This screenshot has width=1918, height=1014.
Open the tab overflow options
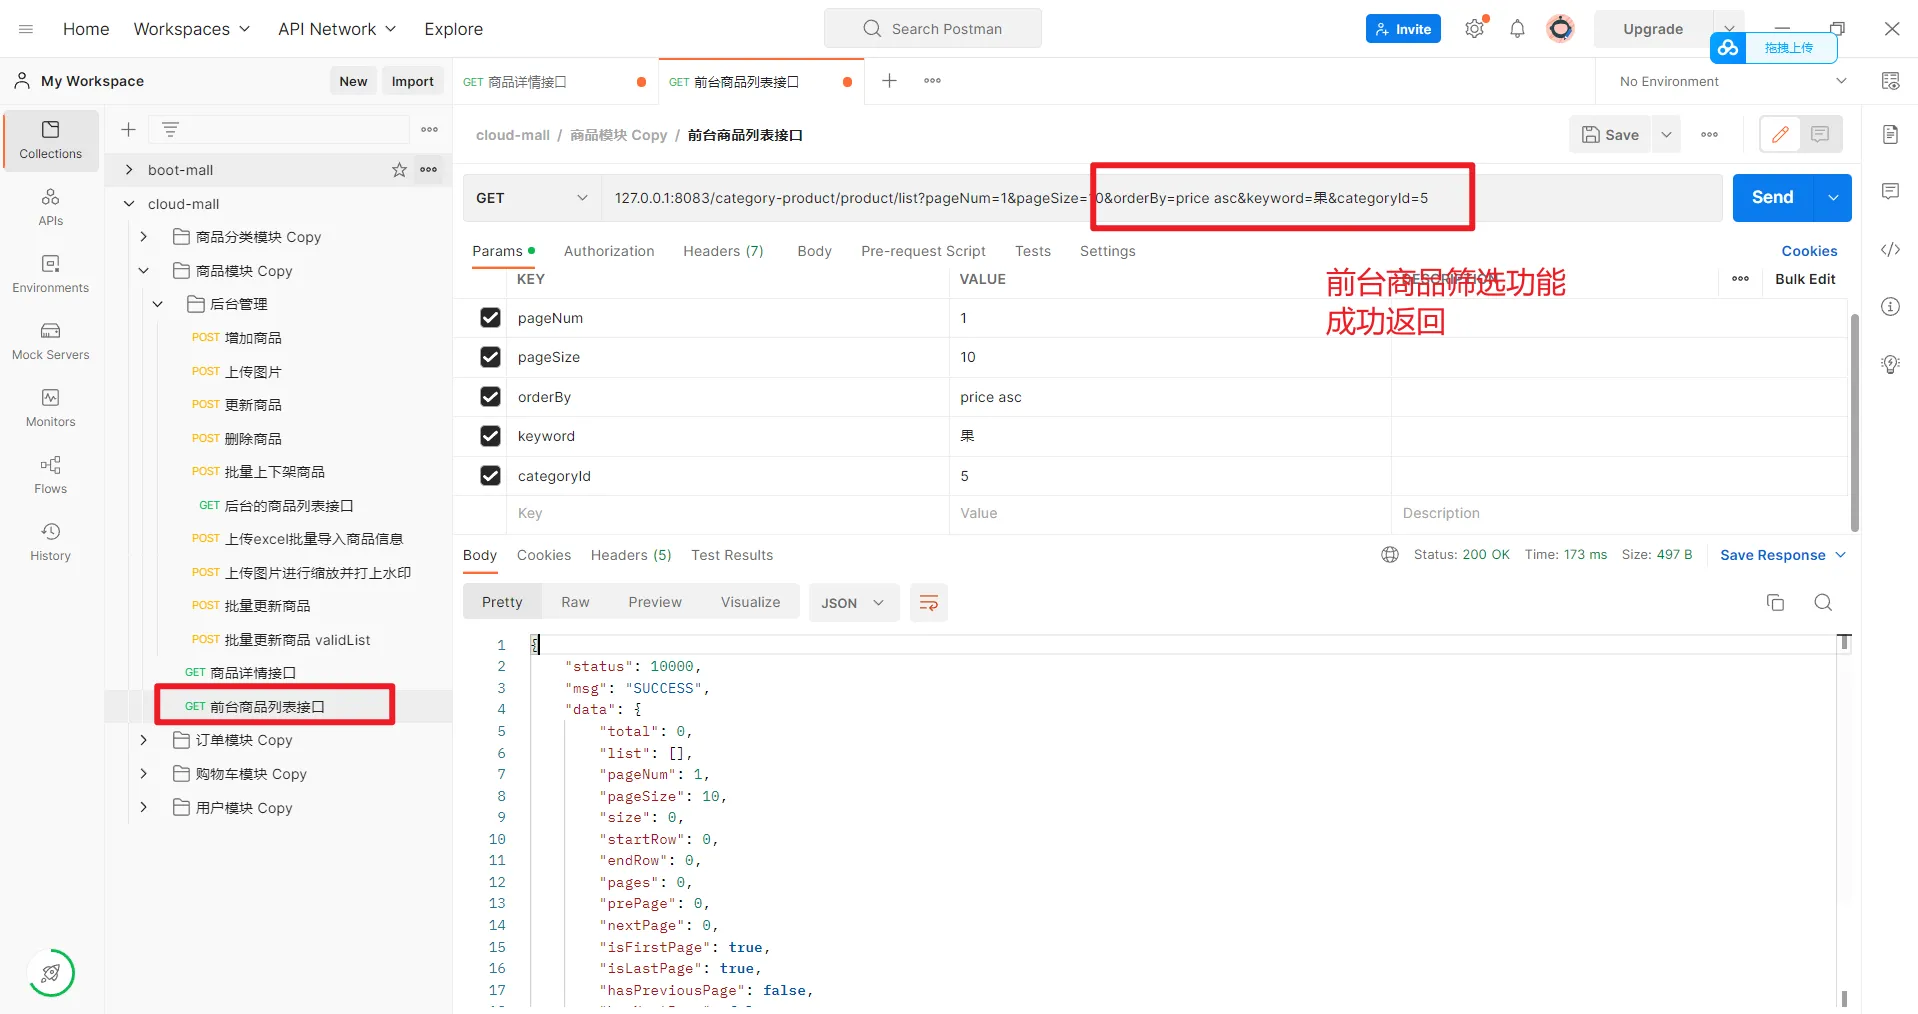pyautogui.click(x=932, y=81)
